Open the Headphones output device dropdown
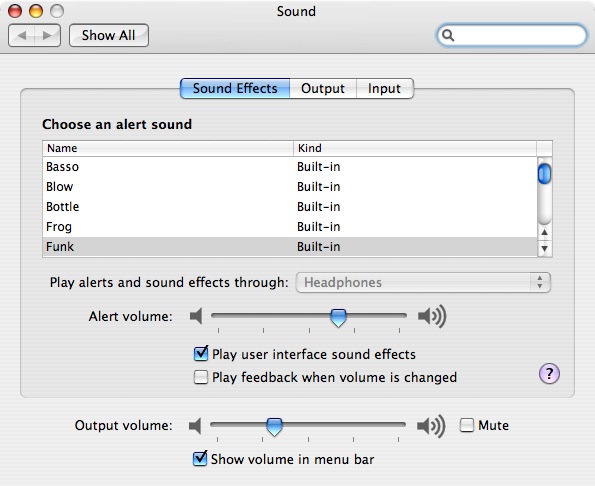 point(423,283)
